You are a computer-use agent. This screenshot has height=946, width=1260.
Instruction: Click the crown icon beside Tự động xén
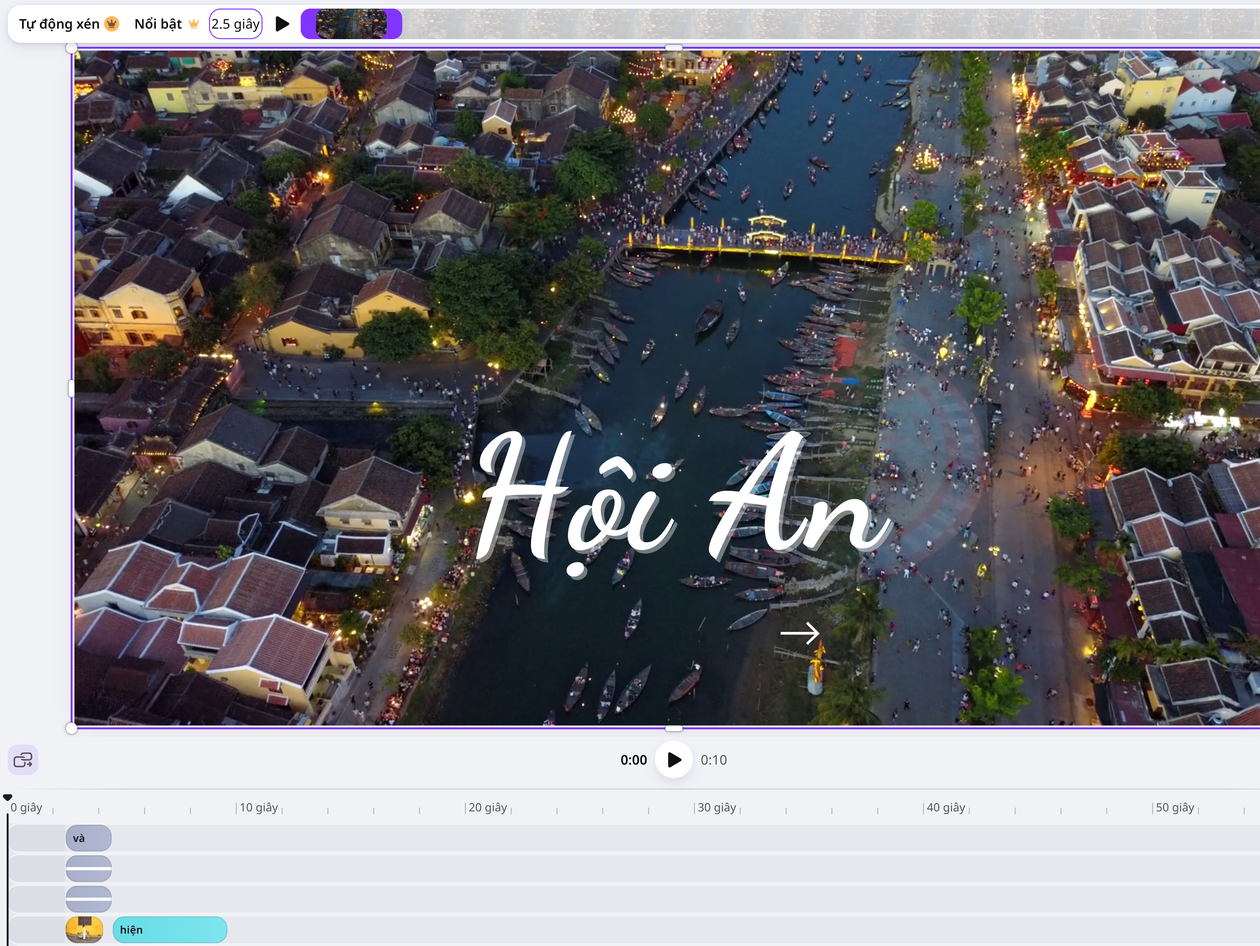tap(112, 24)
